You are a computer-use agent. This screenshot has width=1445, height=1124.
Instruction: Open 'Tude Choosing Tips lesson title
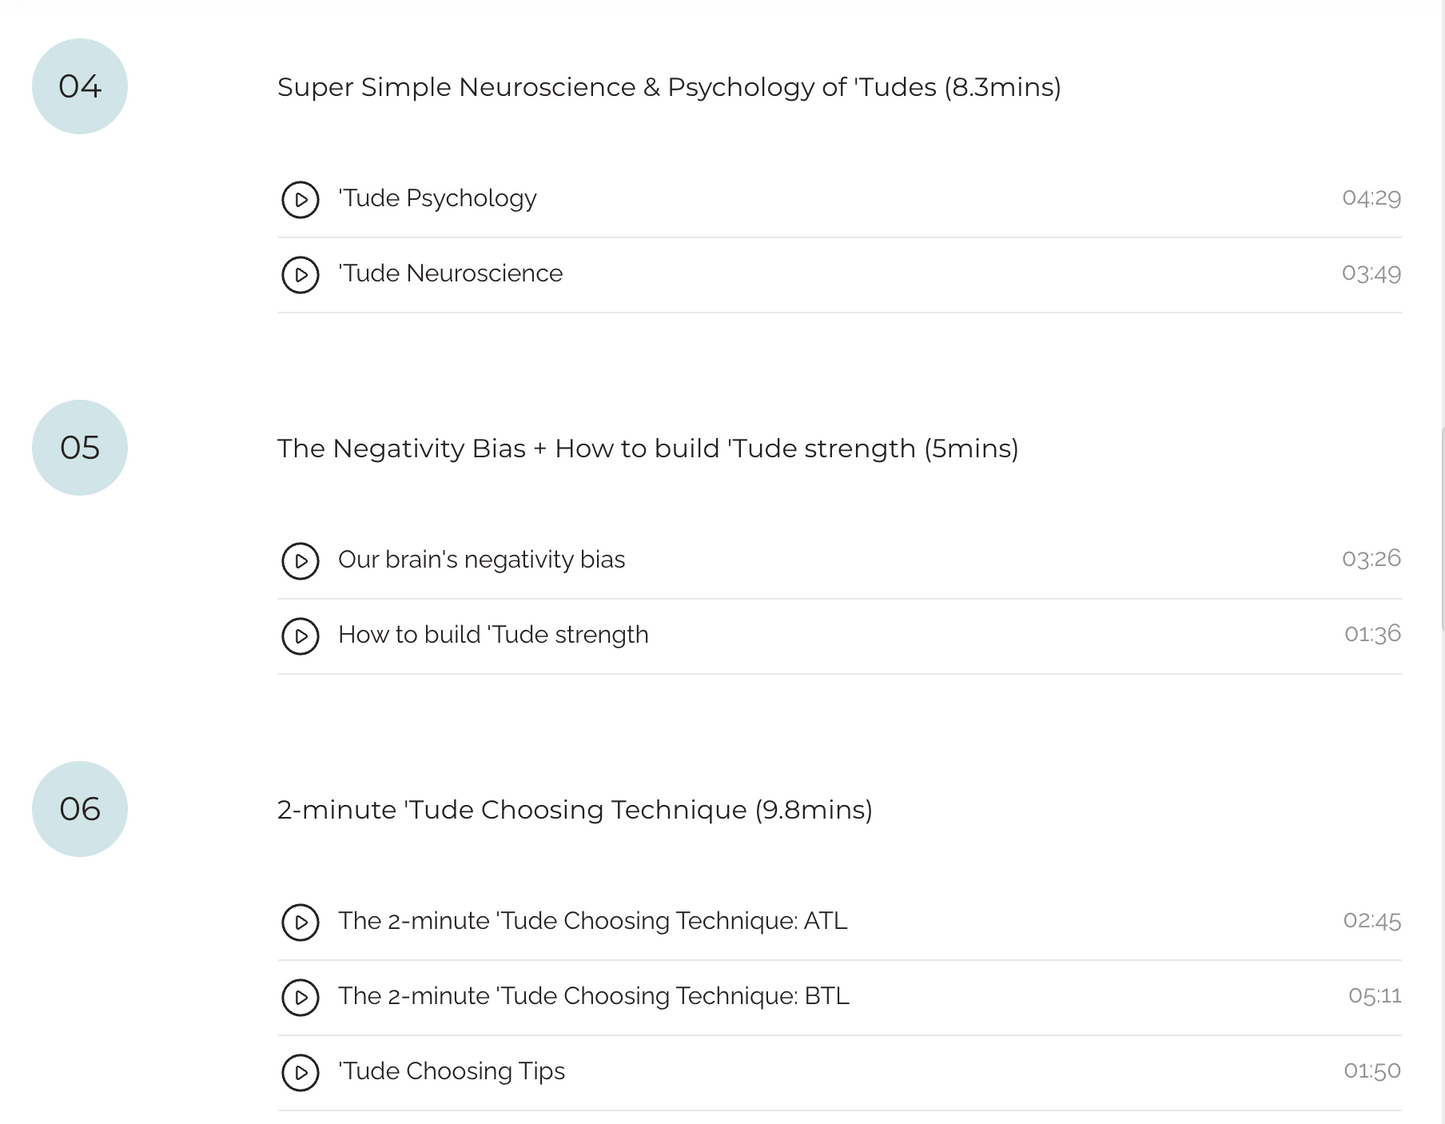point(451,1071)
